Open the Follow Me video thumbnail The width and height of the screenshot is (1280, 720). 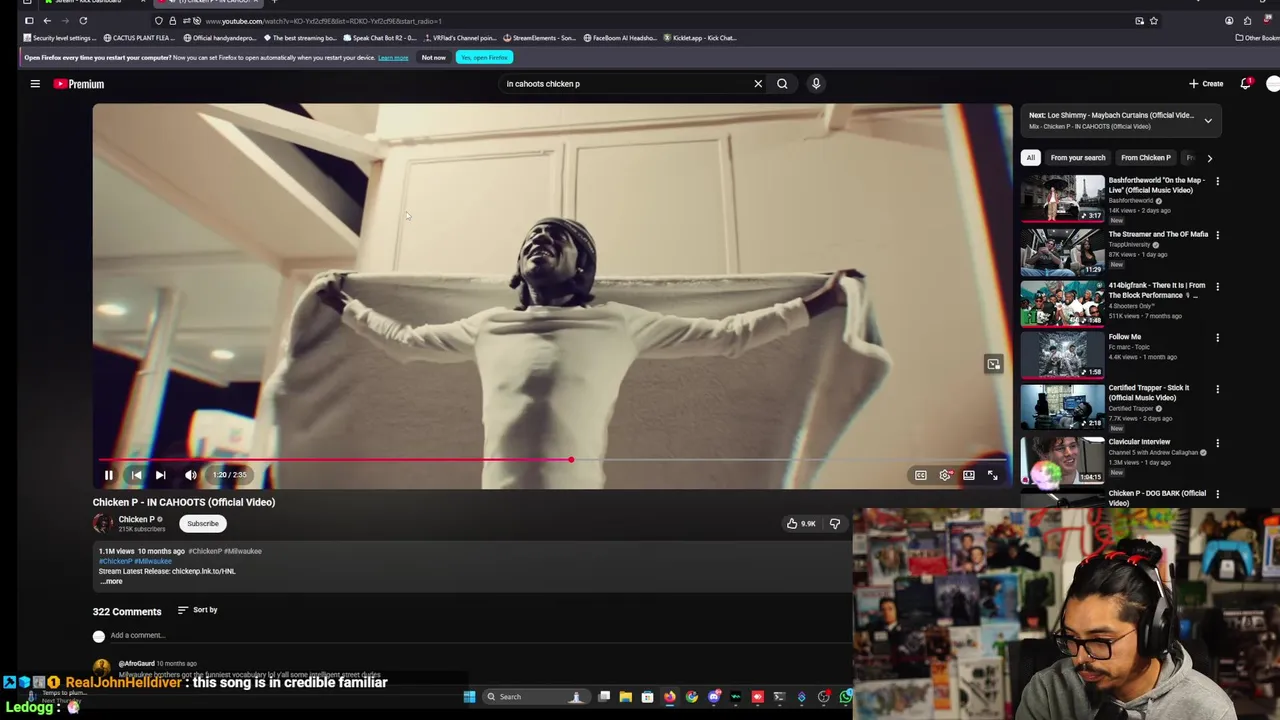[x=1062, y=354]
